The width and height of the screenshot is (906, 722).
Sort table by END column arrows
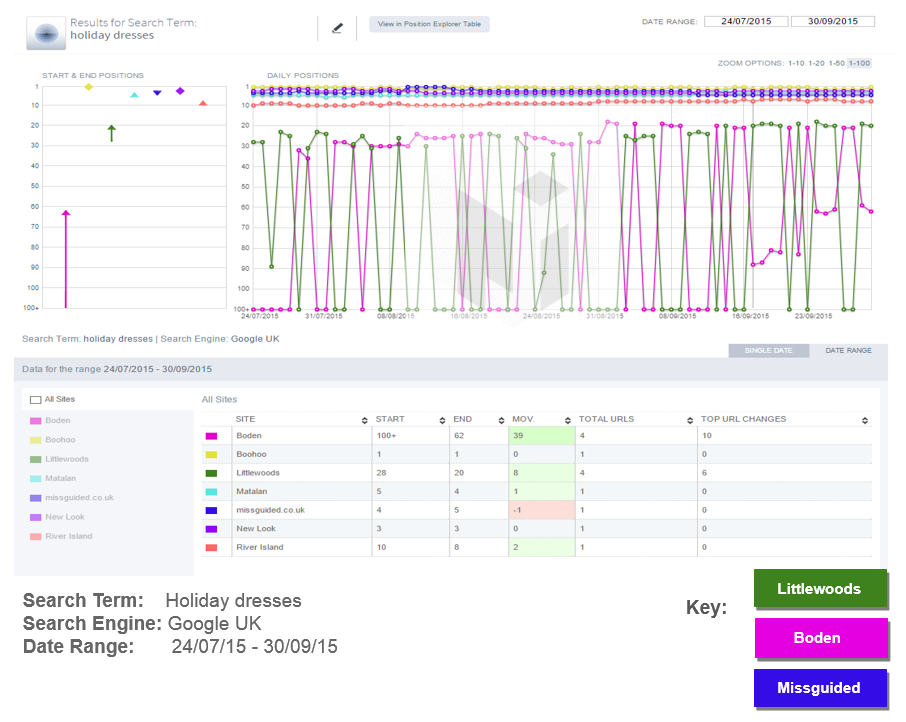tap(501, 420)
